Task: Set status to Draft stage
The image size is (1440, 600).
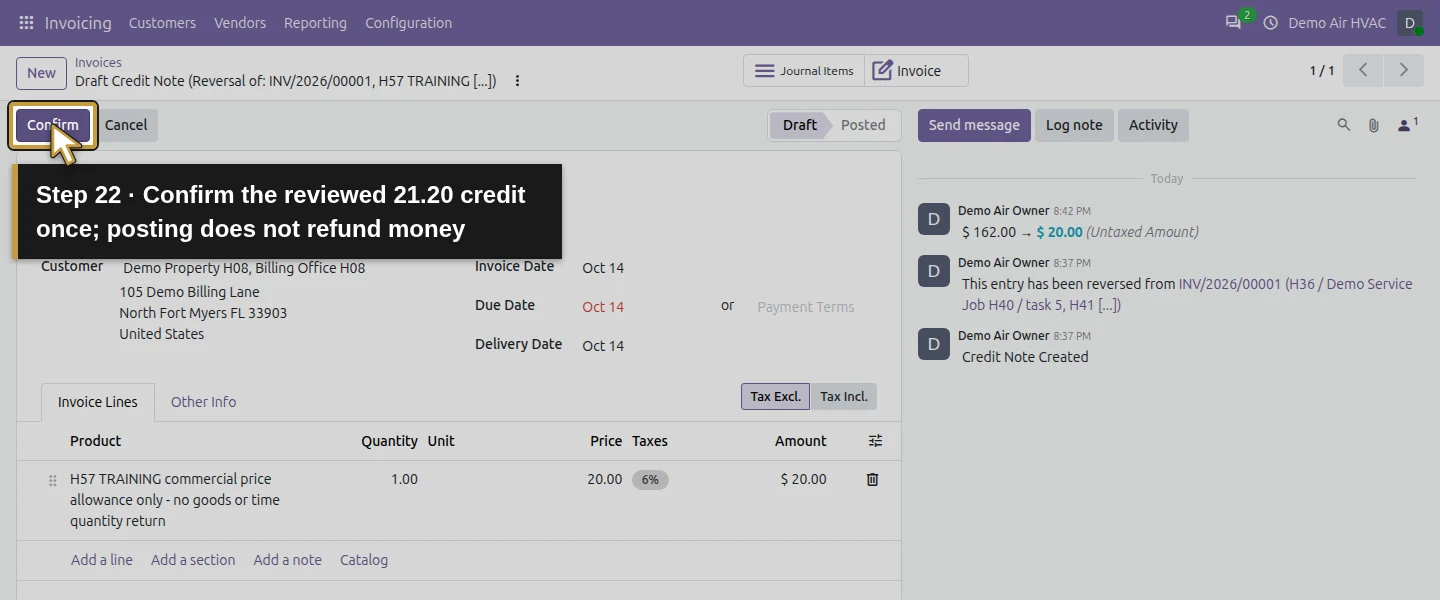Action: (799, 125)
